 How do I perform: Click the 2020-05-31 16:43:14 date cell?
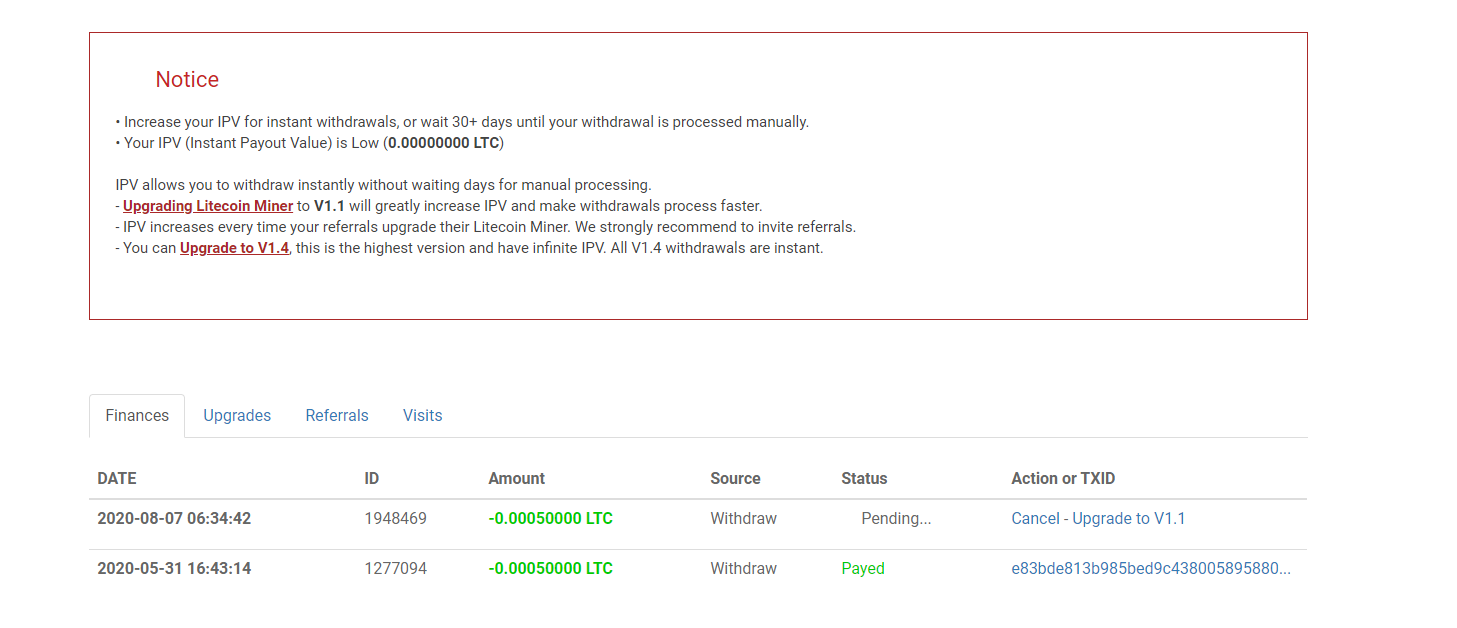coord(174,569)
